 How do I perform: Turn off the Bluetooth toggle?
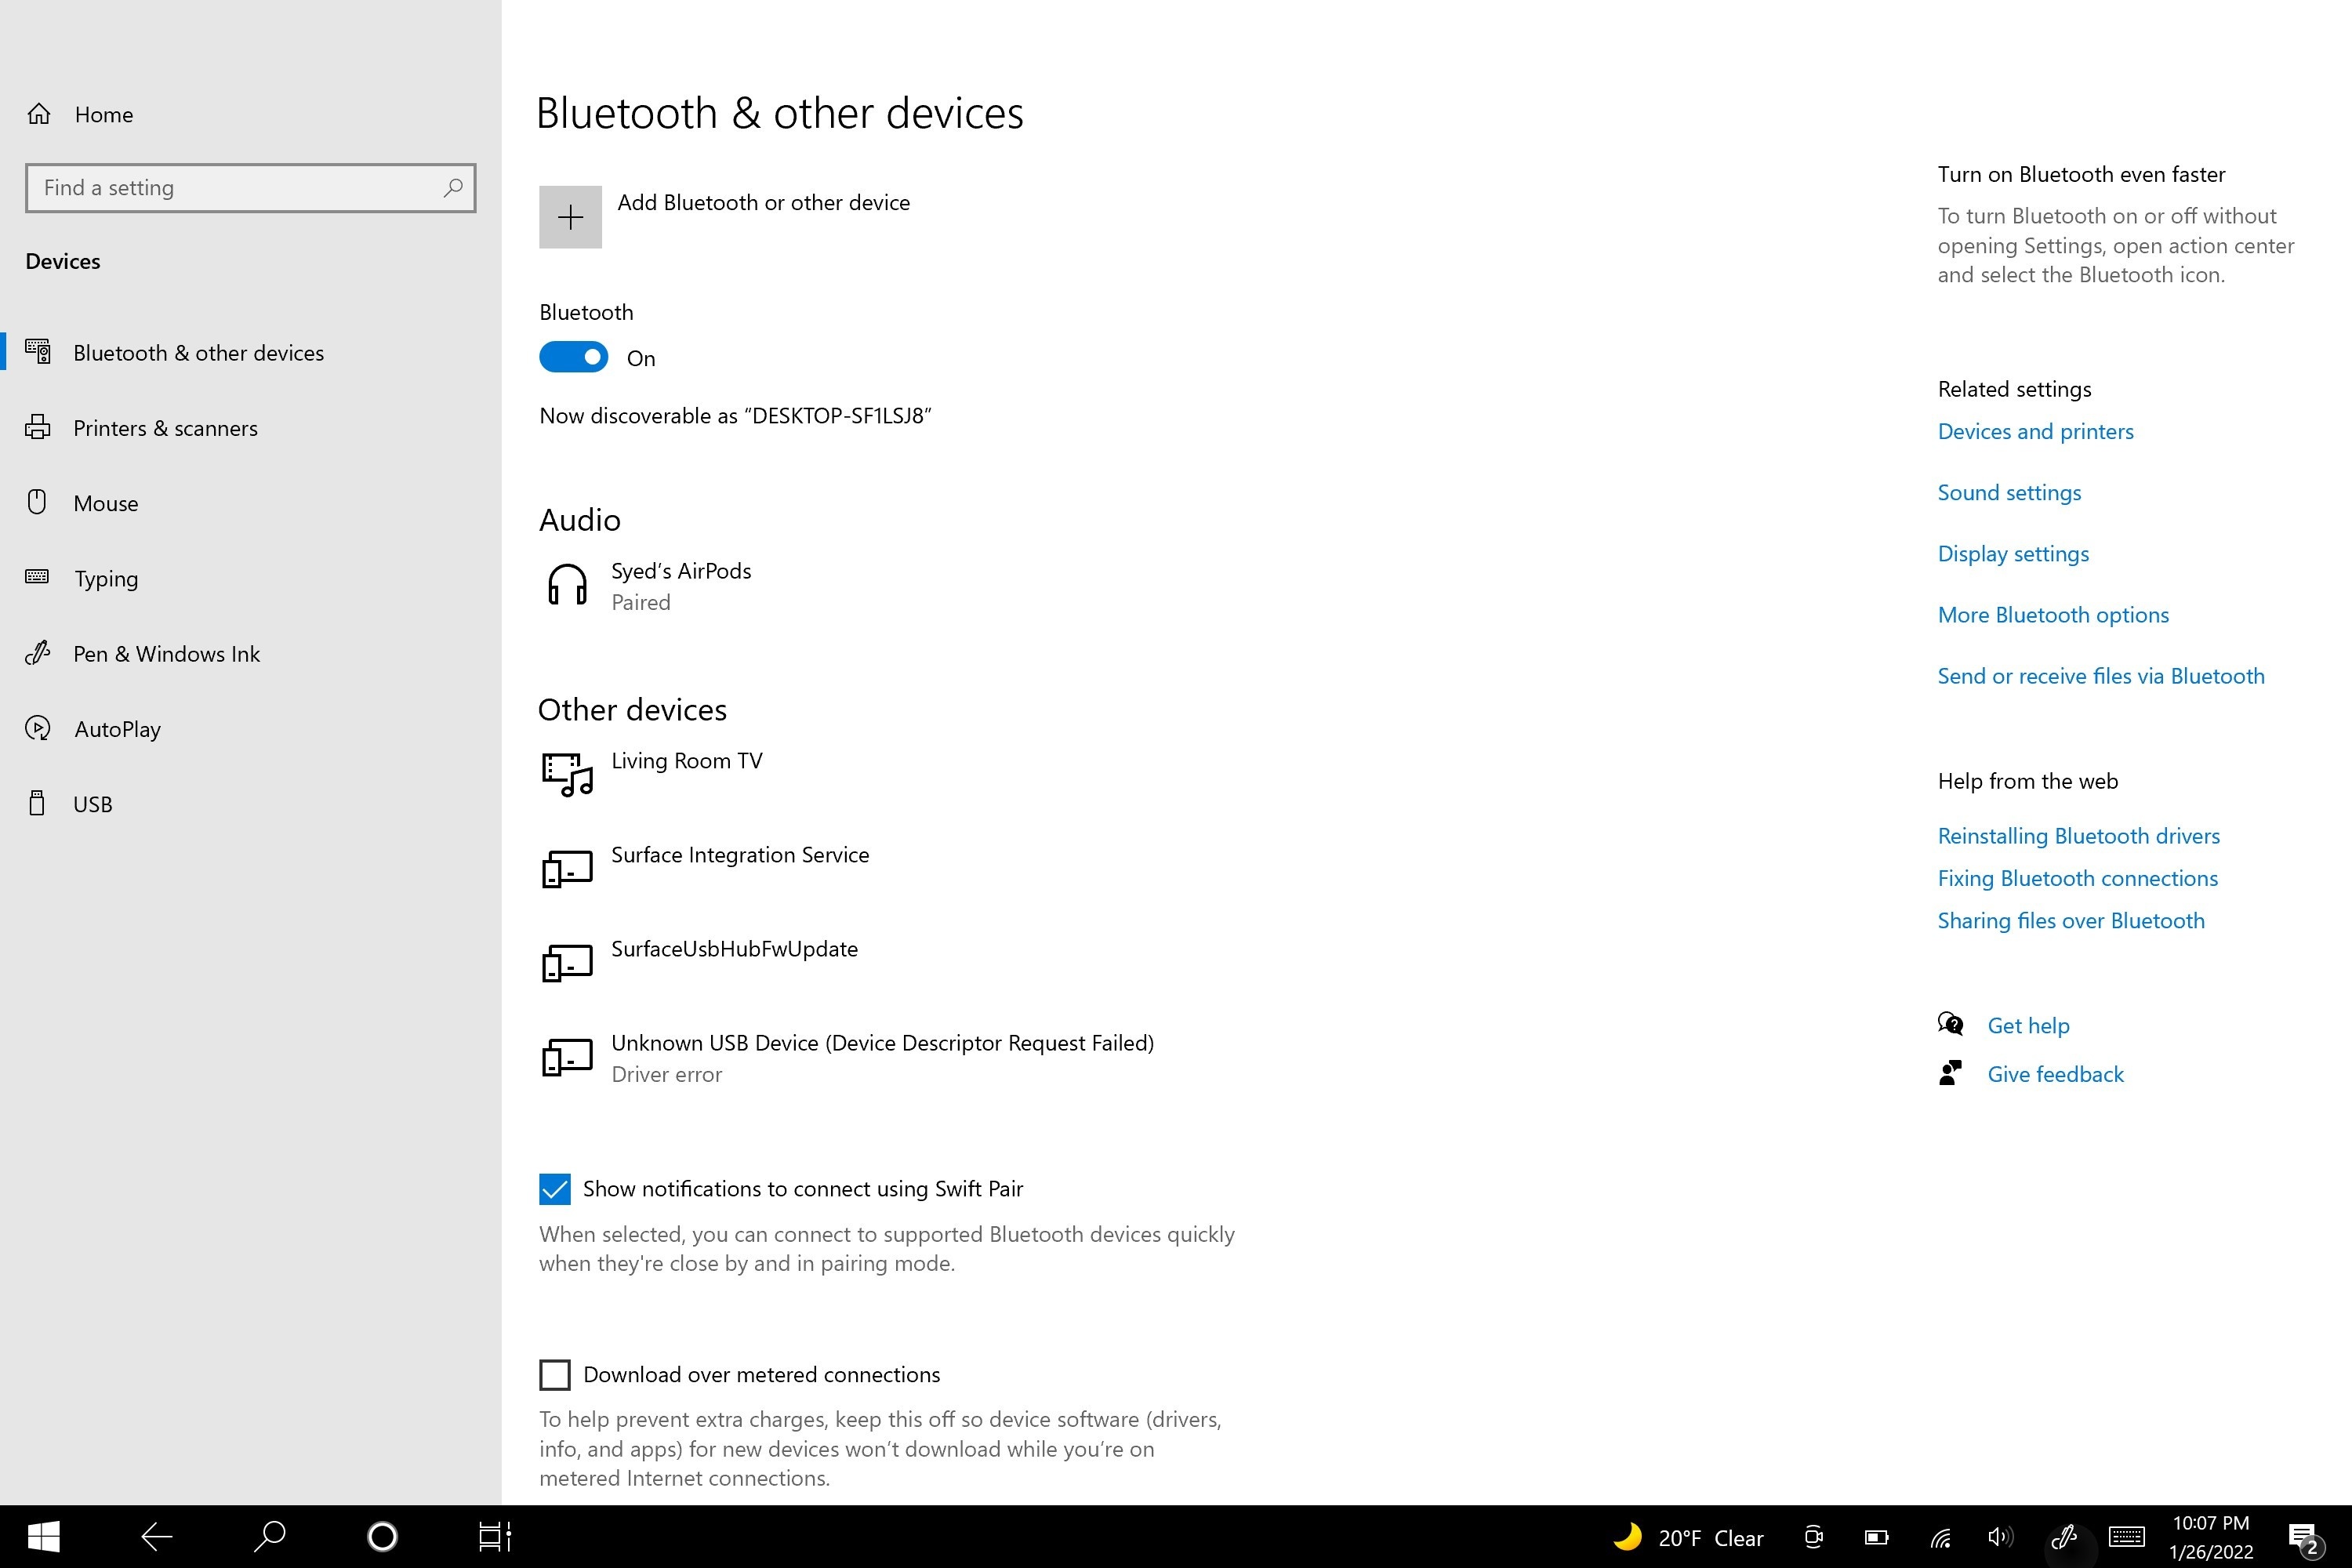coord(574,357)
